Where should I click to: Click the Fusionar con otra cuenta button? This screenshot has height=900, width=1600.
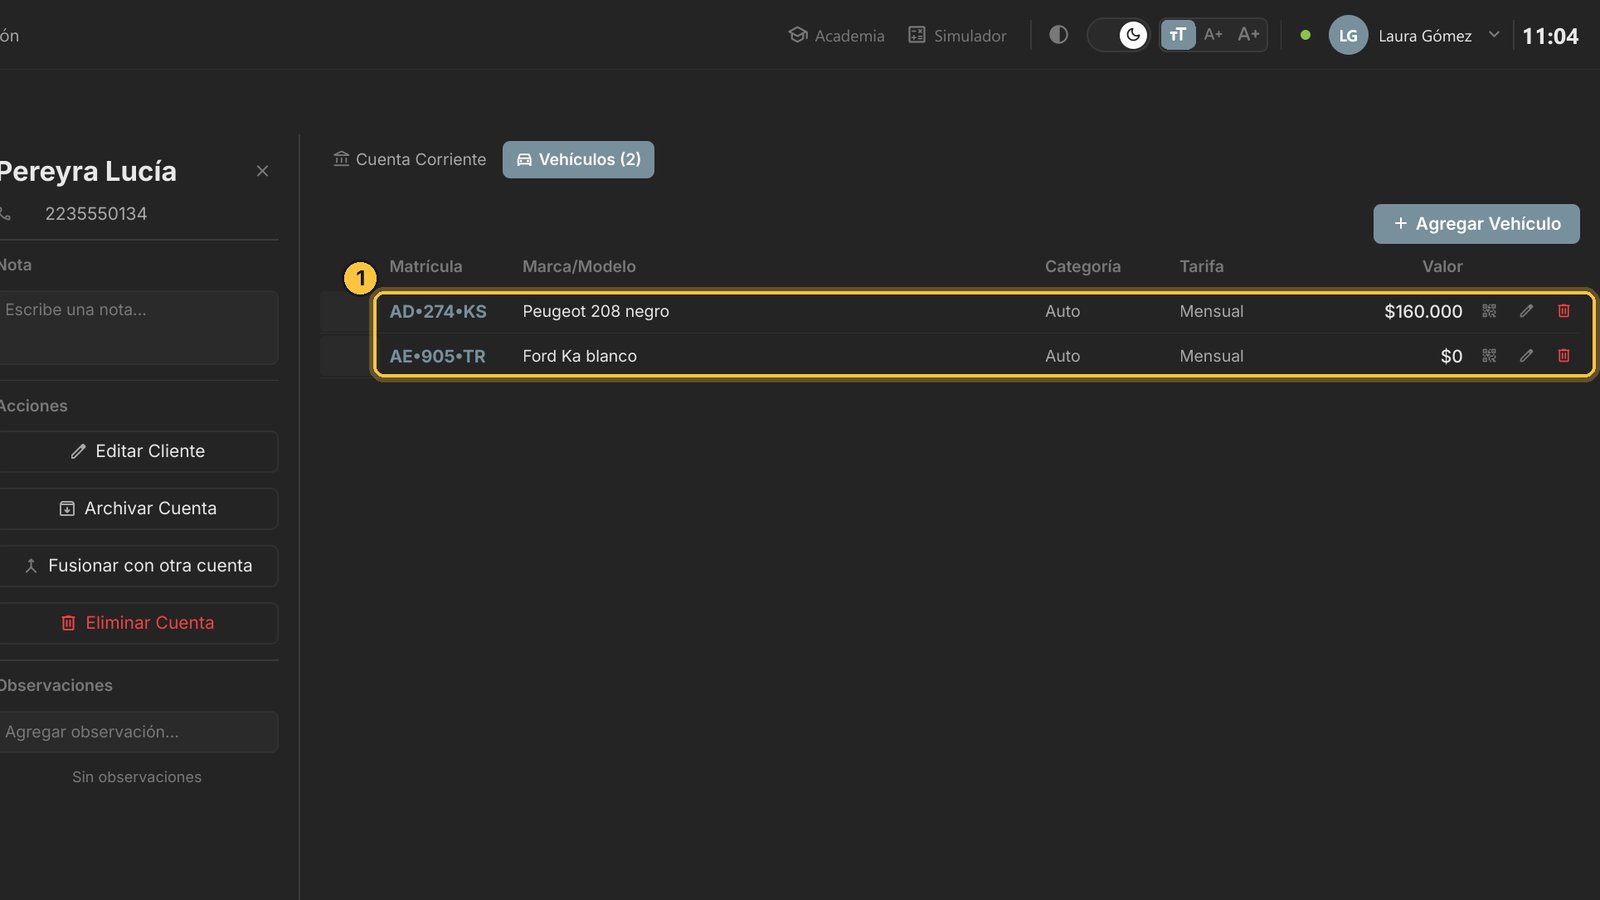138,566
